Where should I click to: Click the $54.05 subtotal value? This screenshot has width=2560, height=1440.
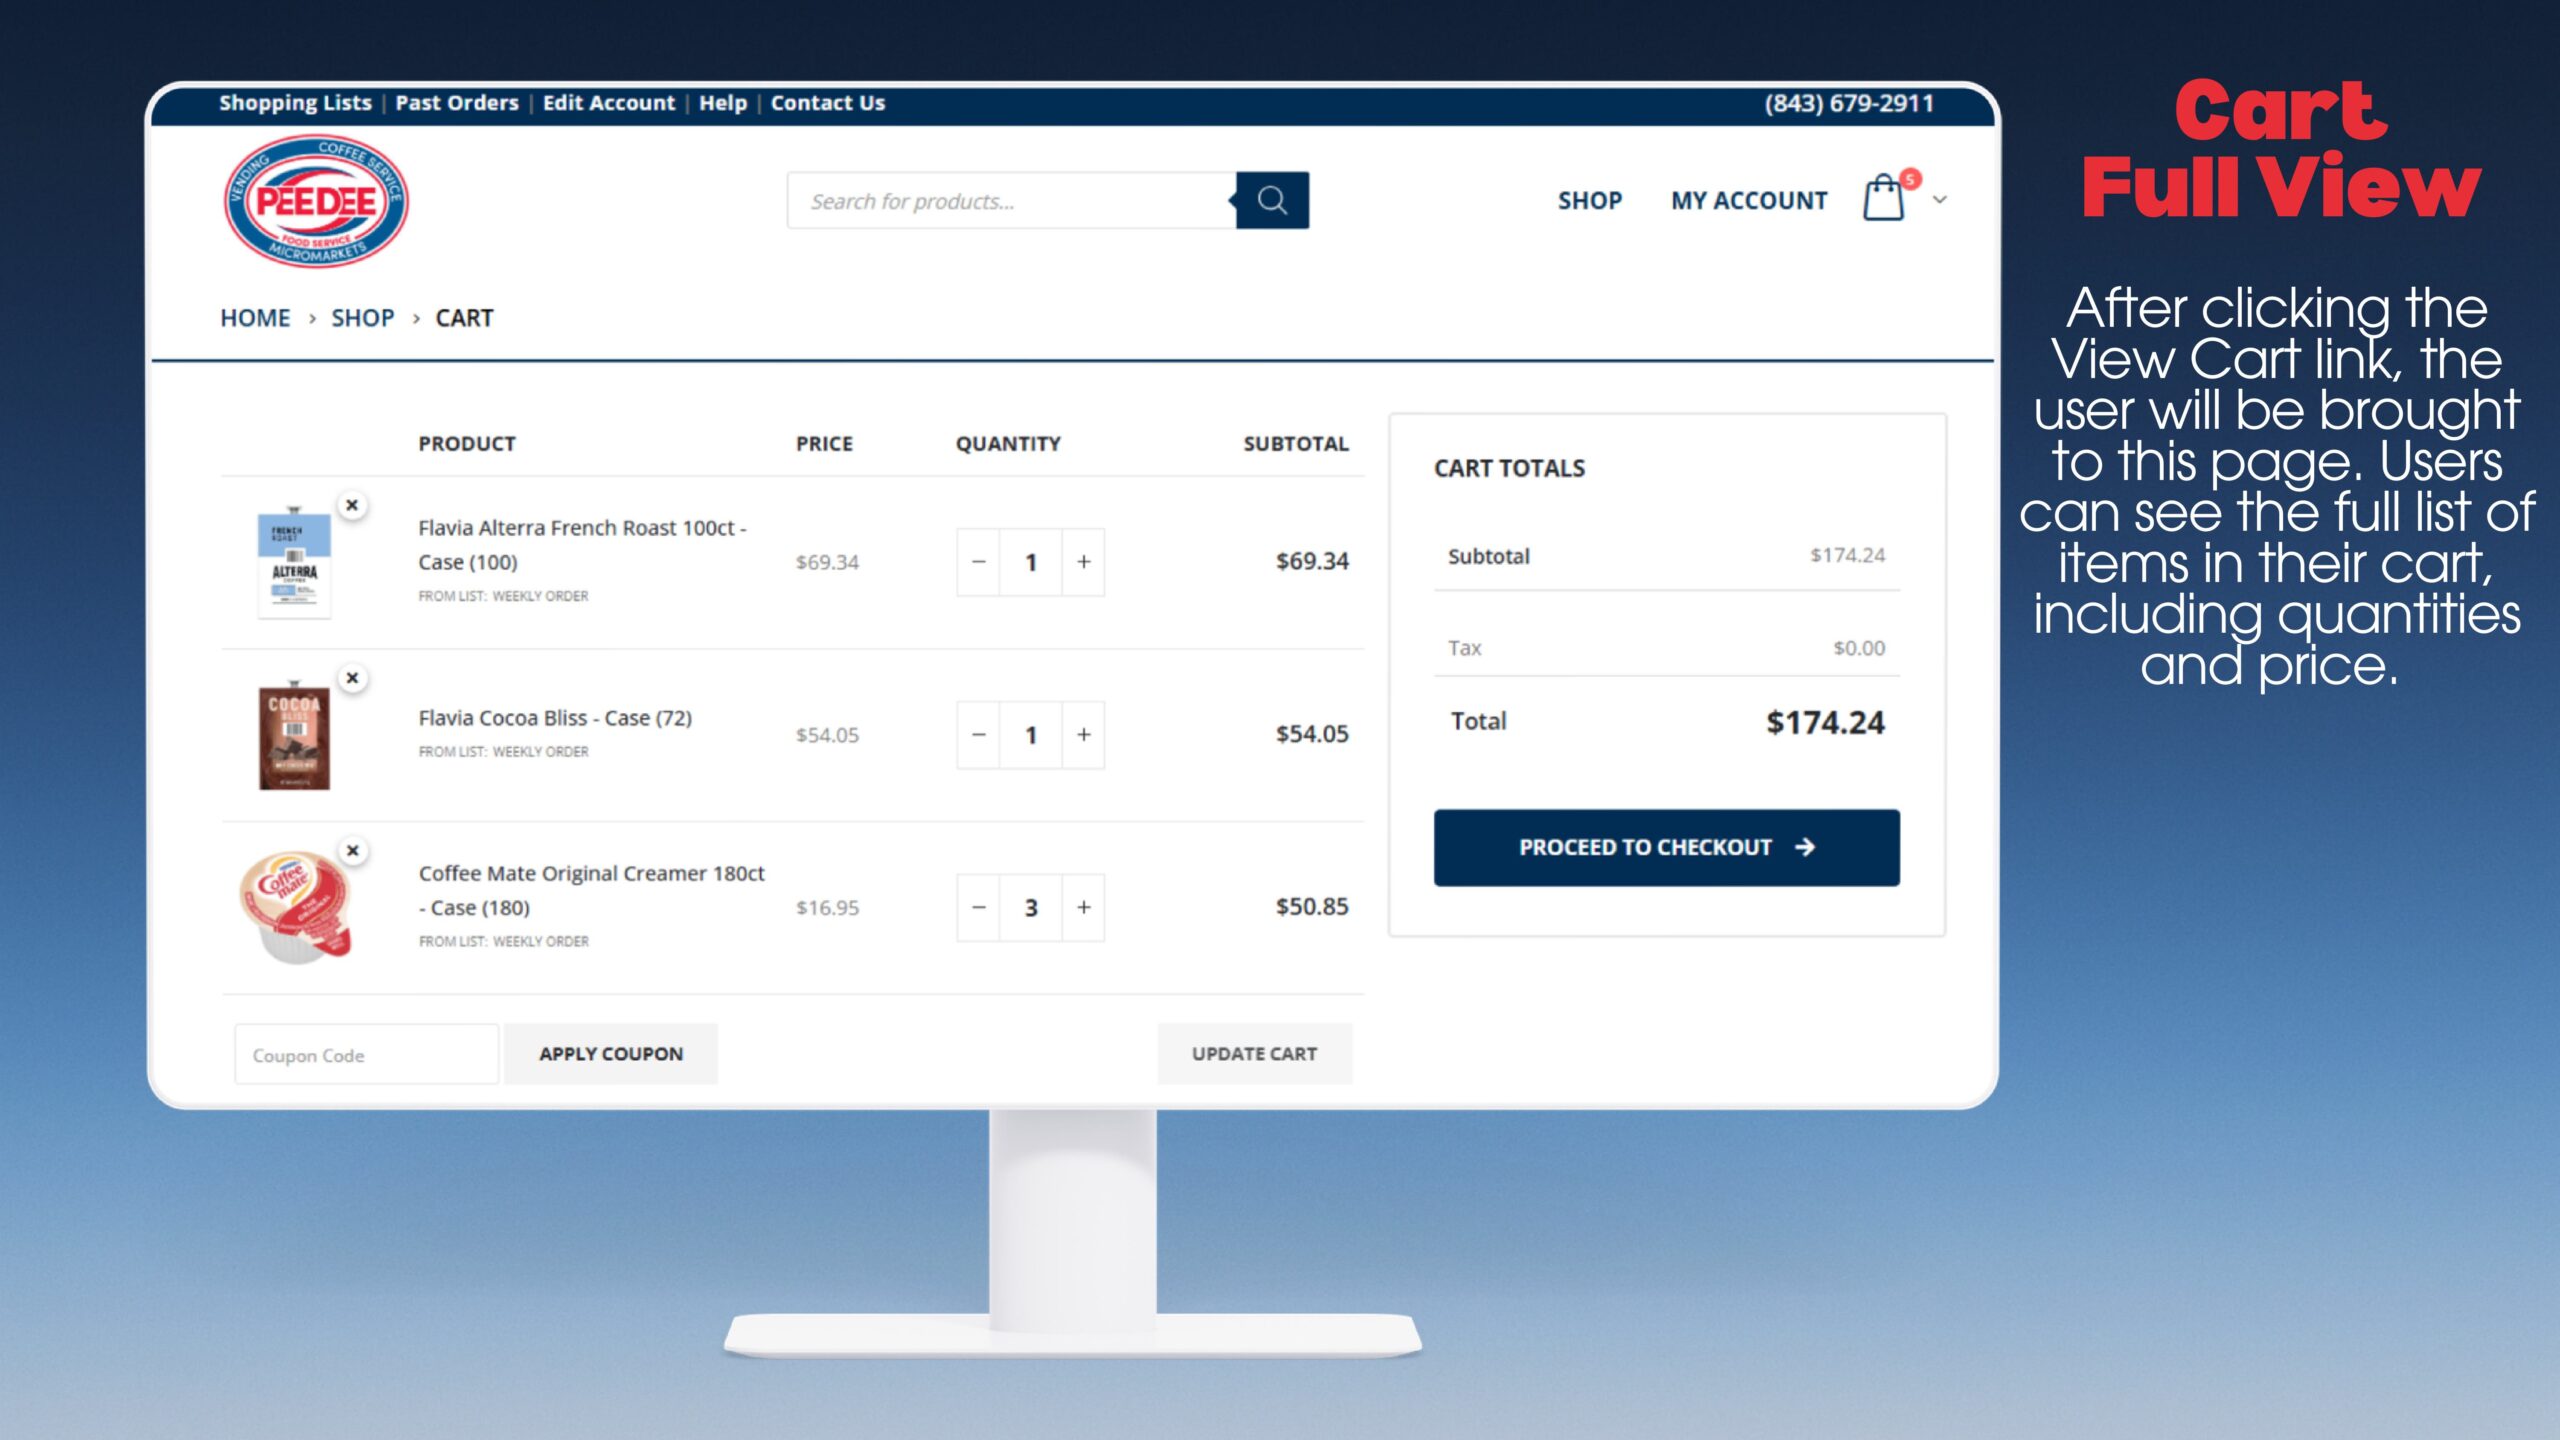[1312, 734]
